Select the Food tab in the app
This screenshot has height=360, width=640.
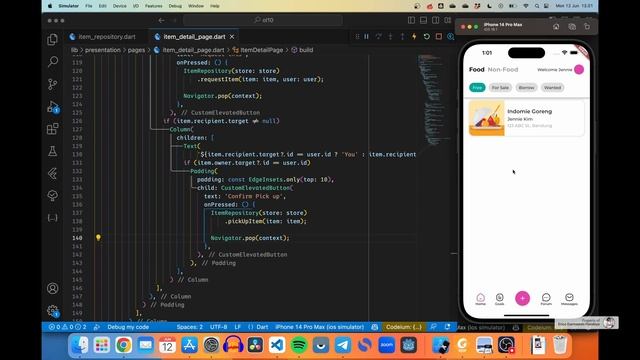pyautogui.click(x=476, y=69)
